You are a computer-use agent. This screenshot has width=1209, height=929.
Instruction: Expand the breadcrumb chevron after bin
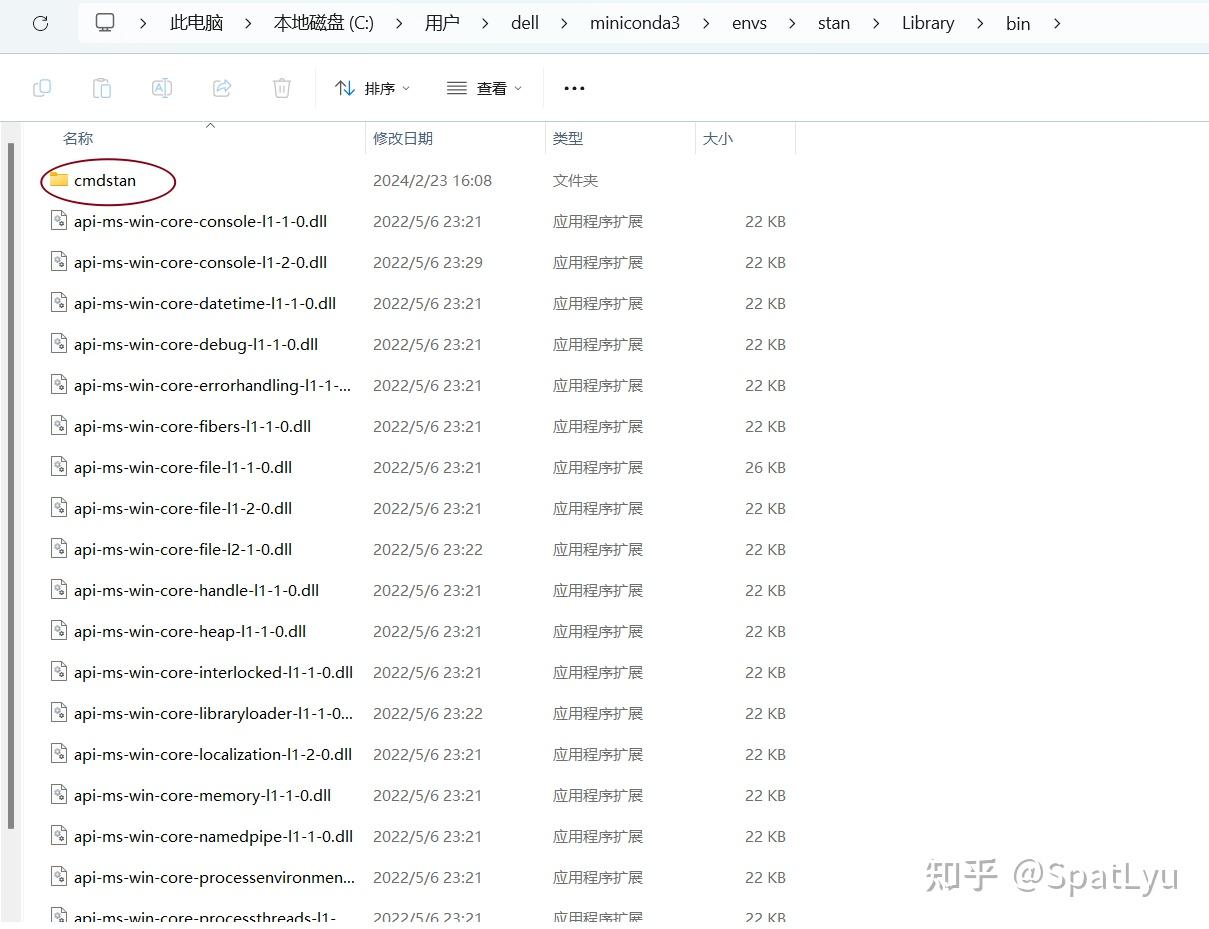(x=1057, y=22)
